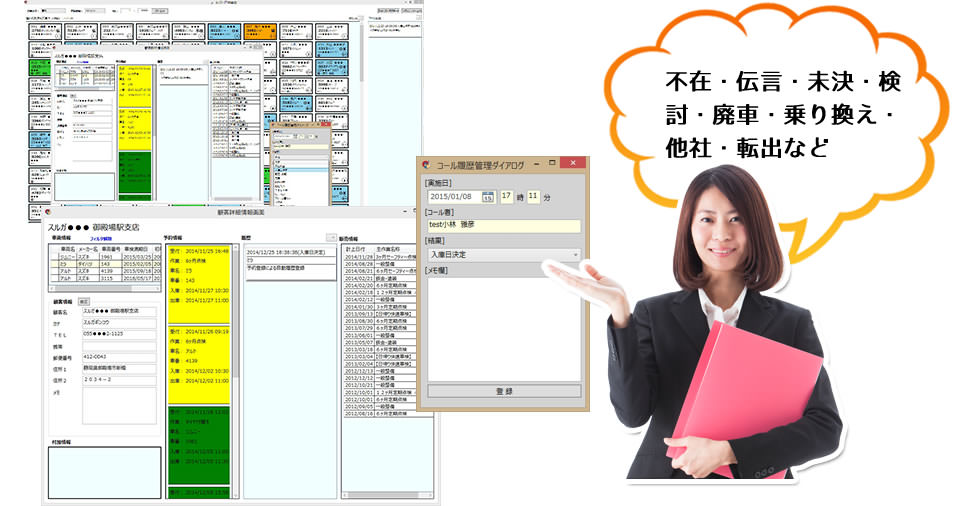Click the customer memo text area
Screen dimensions: 960x506
coord(119,406)
